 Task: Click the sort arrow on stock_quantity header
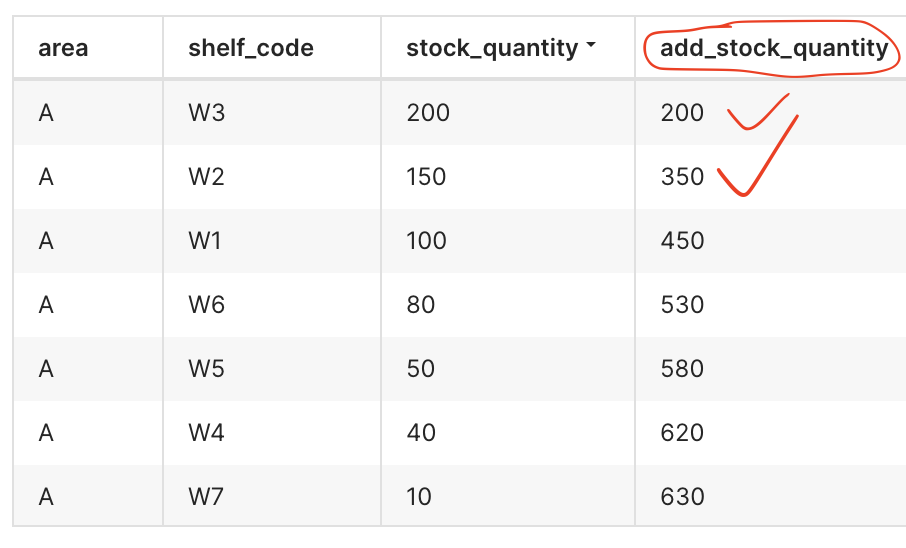[592, 48]
